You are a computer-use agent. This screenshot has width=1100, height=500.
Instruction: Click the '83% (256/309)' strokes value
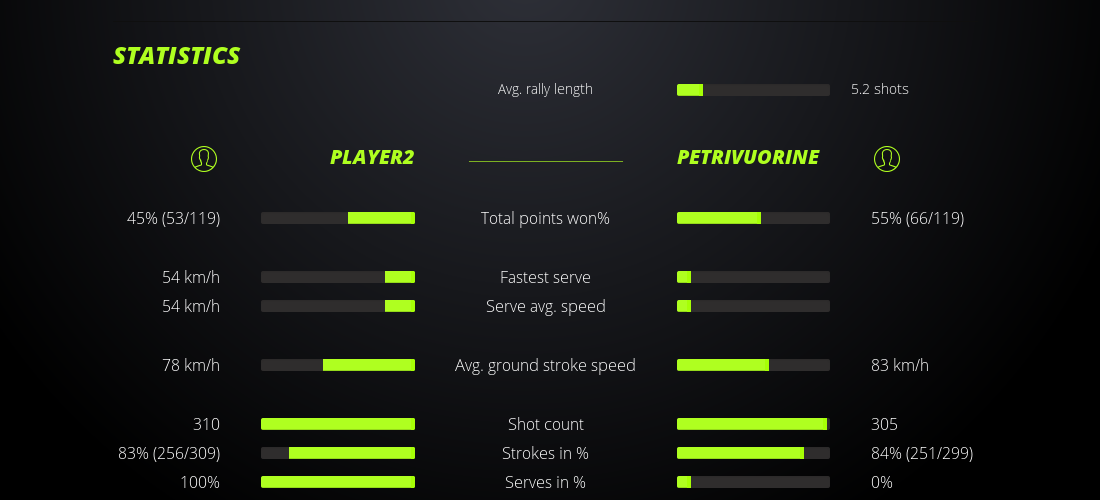[169, 453]
